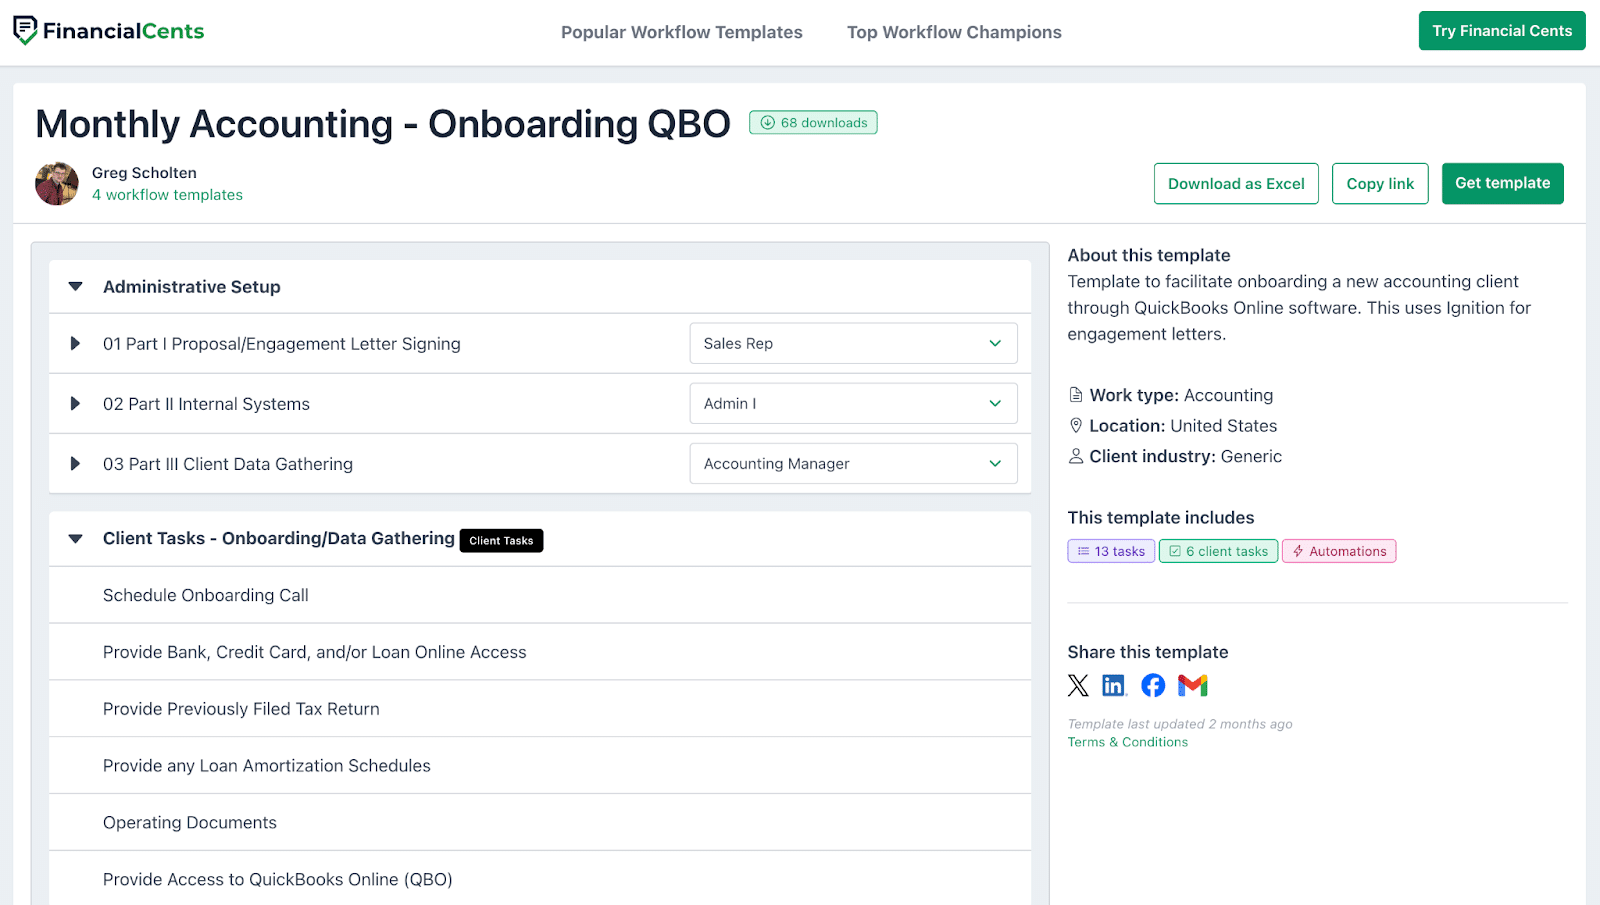Share template via Facebook icon

pos(1153,685)
